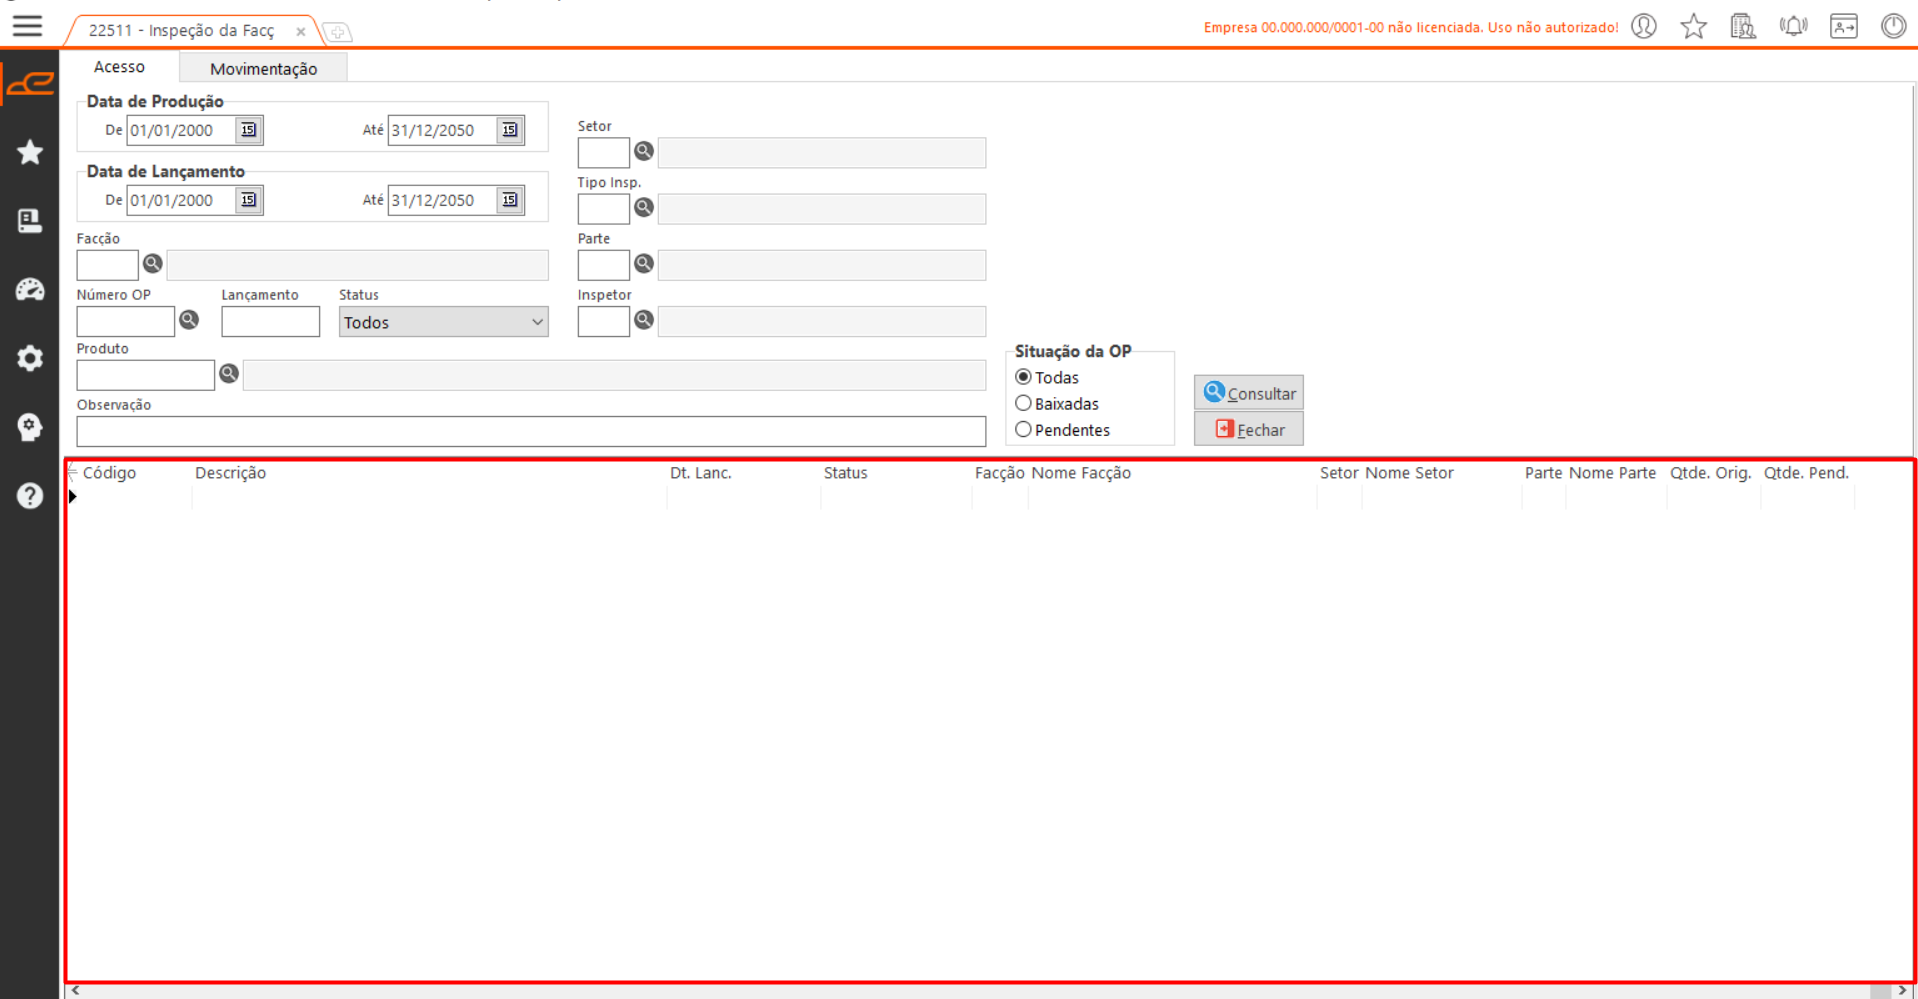Image resolution: width=1918 pixels, height=999 pixels.
Task: Select the Acesso tab
Action: pyautogui.click(x=119, y=67)
